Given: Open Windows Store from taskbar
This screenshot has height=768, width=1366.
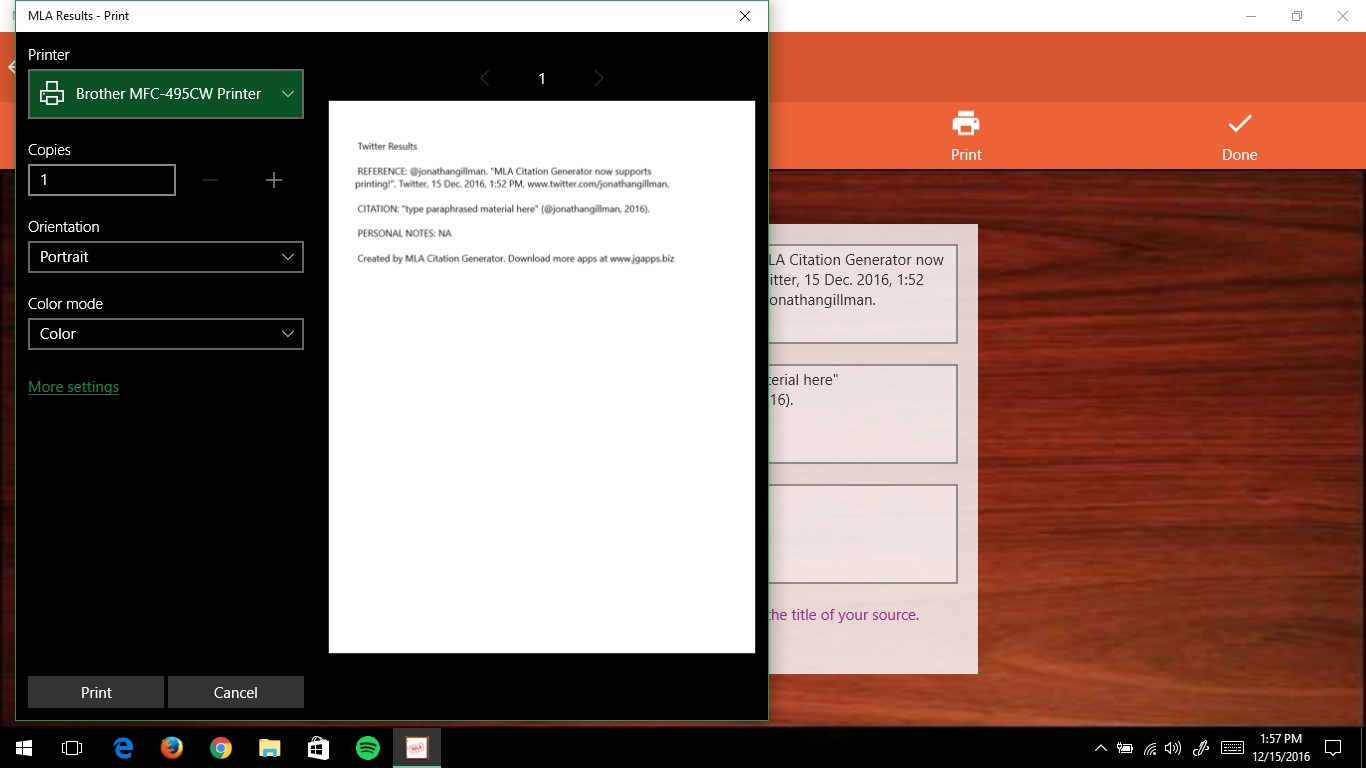Looking at the screenshot, I should coord(319,748).
